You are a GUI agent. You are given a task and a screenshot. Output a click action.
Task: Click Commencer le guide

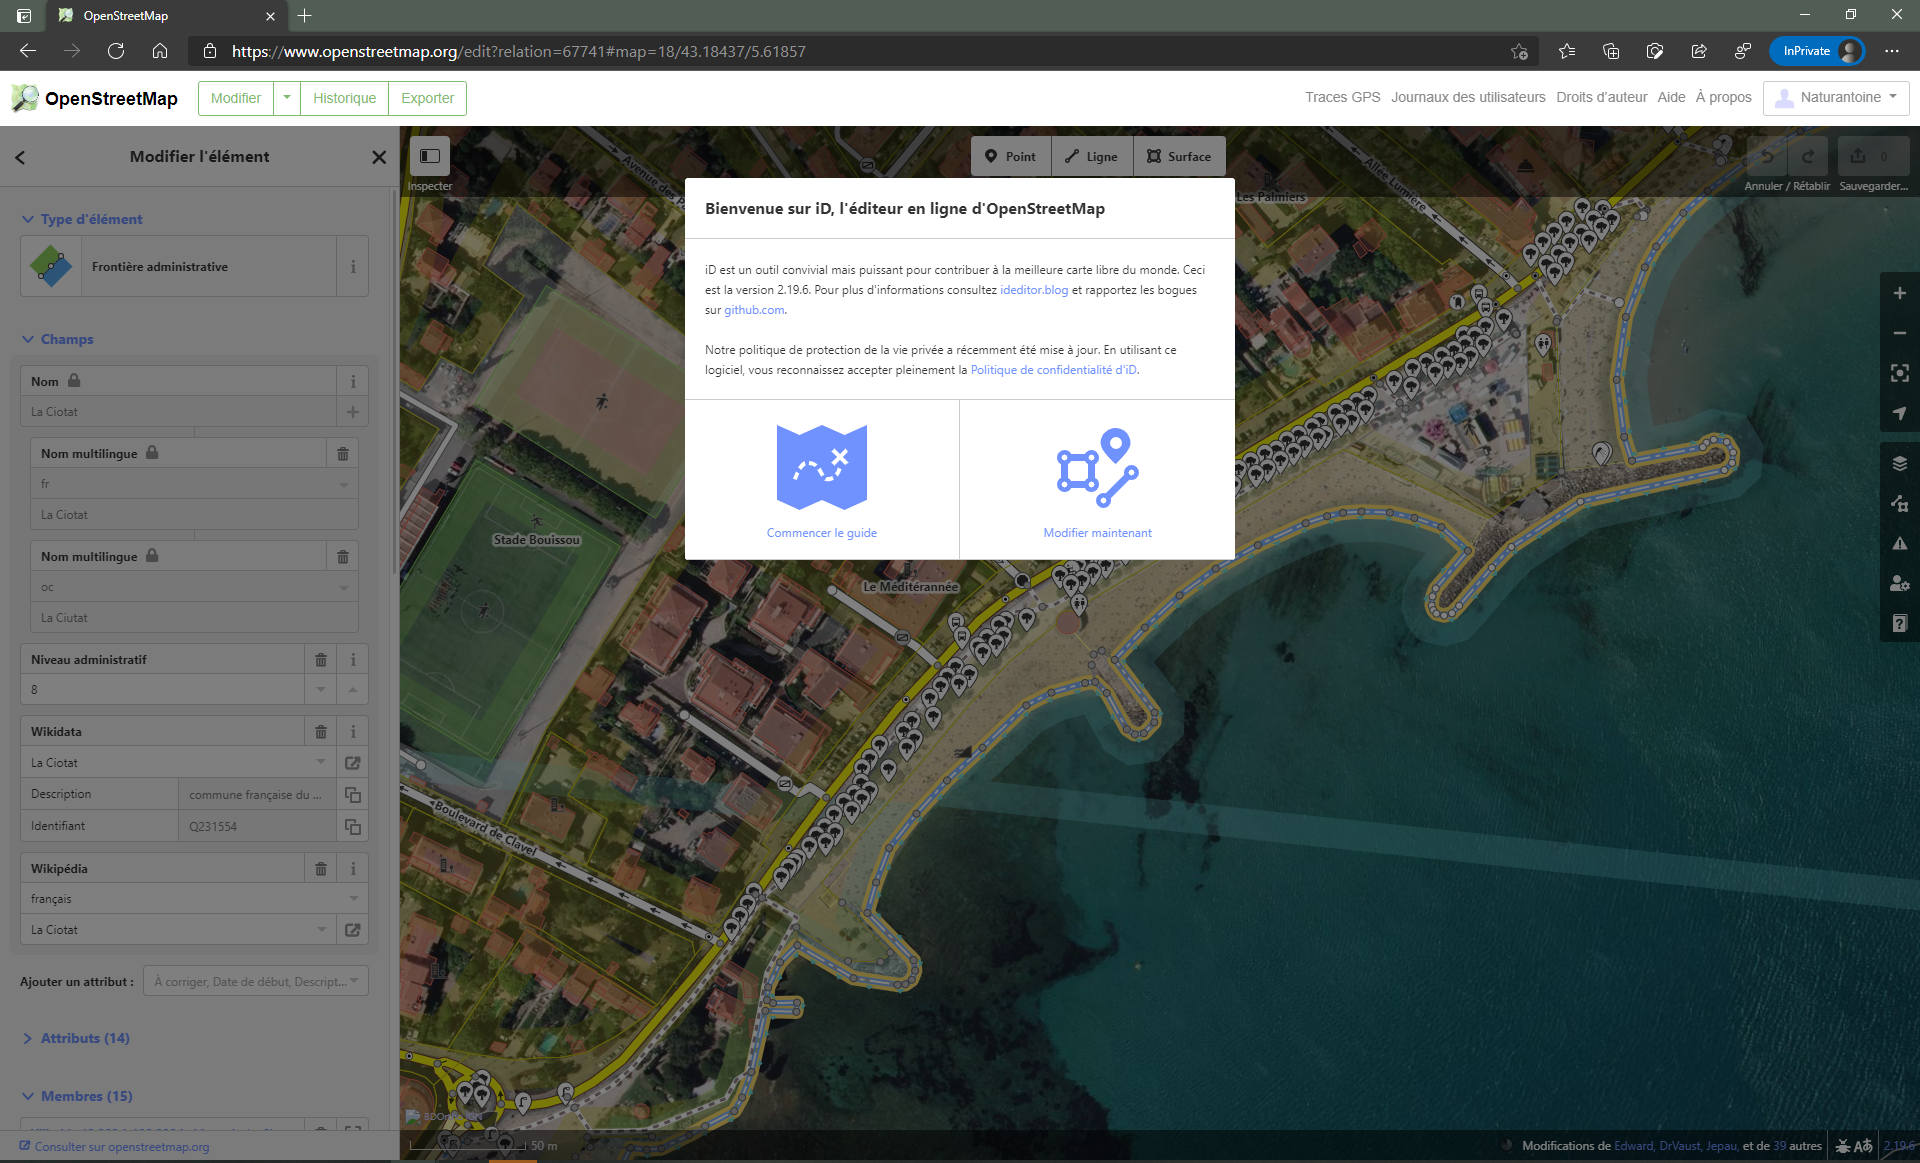tap(821, 533)
